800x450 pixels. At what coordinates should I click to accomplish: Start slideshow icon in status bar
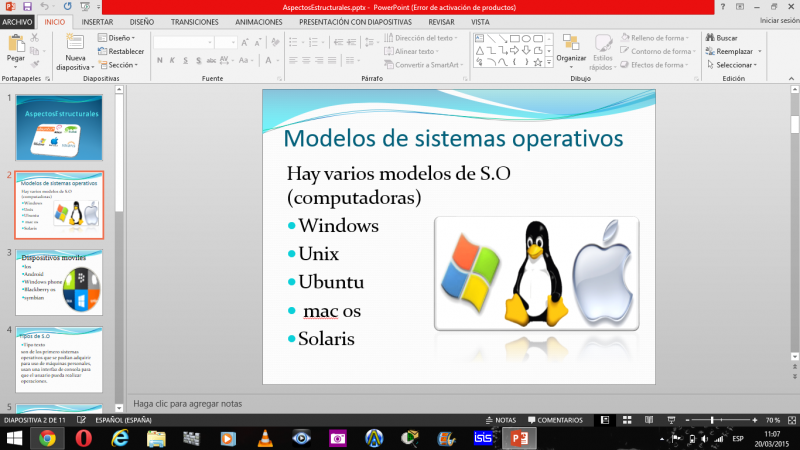coord(671,420)
